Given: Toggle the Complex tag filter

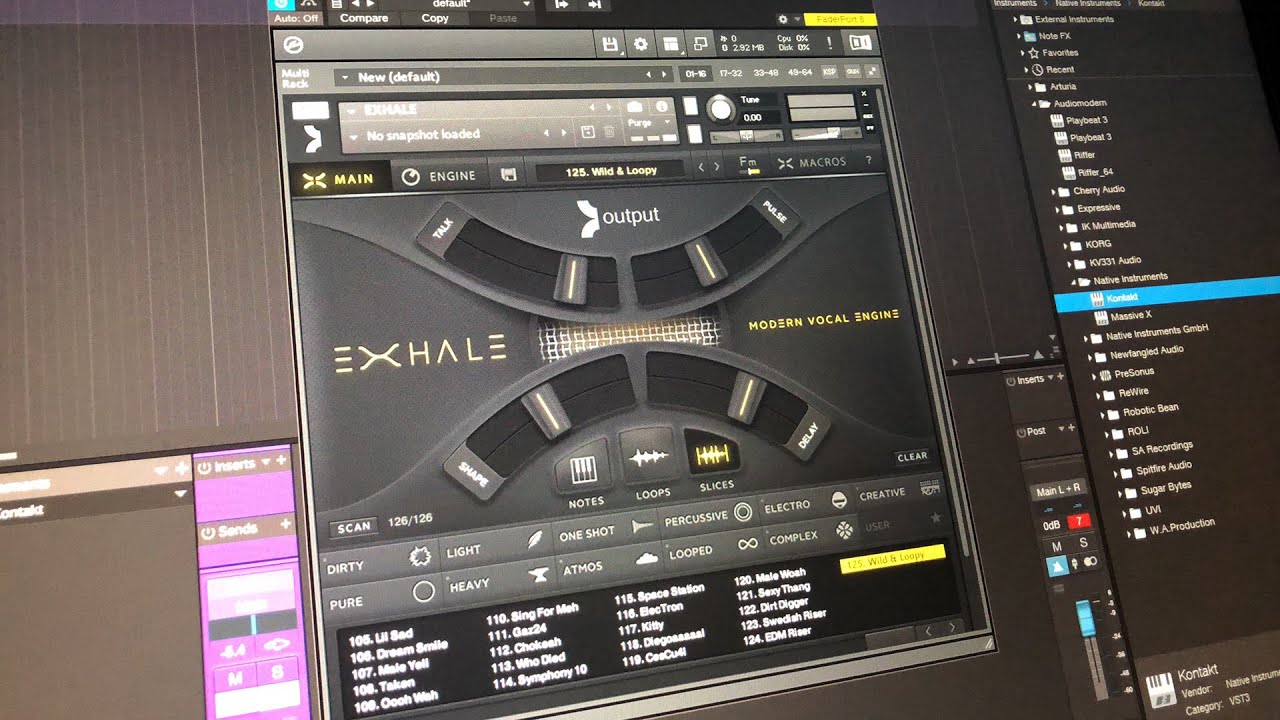Looking at the screenshot, I should [812, 534].
